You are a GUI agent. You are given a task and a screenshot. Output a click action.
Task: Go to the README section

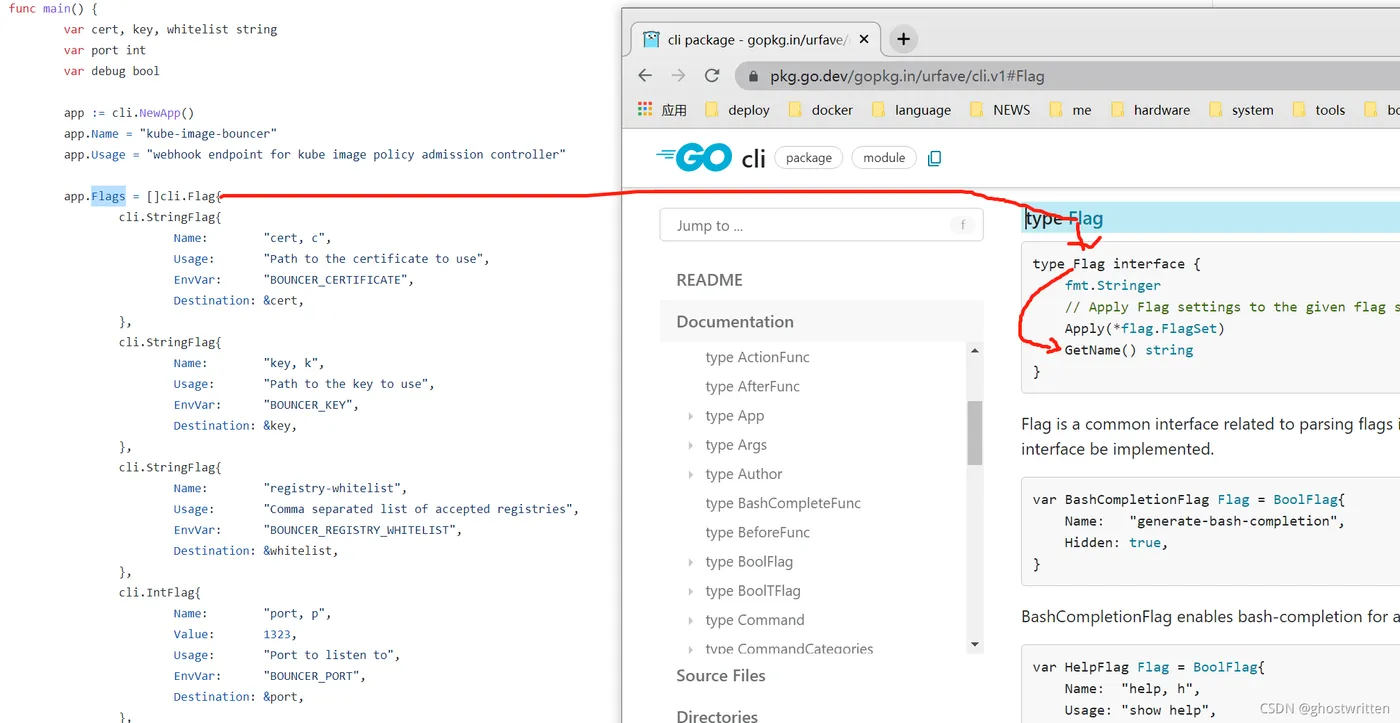click(x=709, y=280)
